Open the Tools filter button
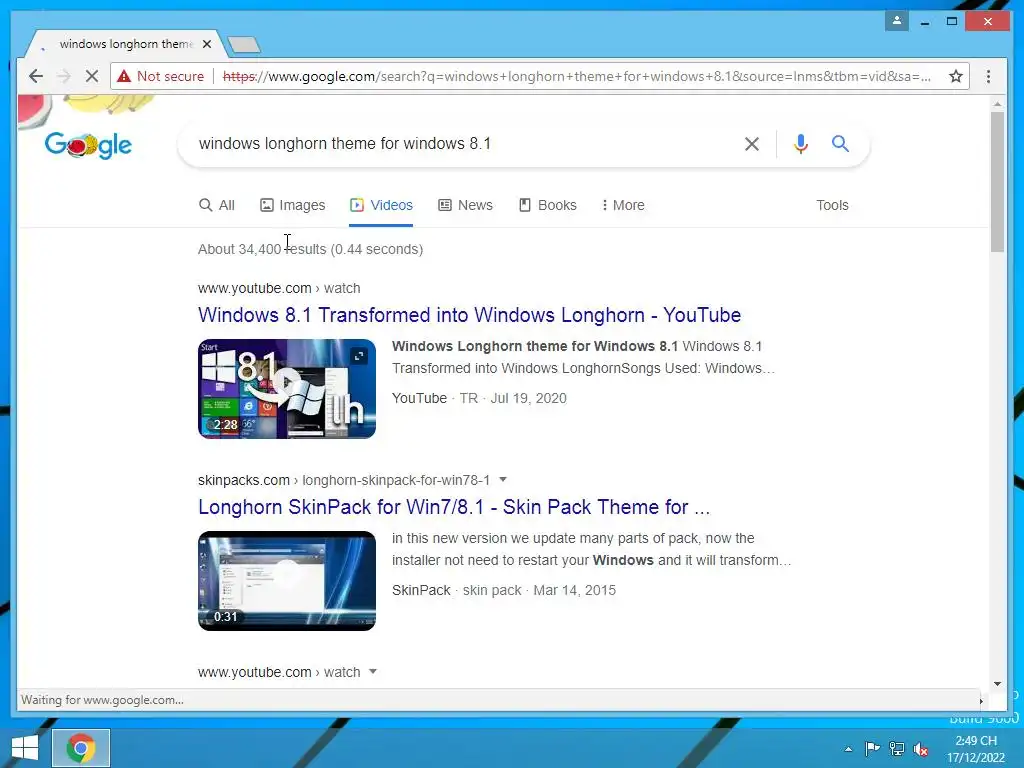The image size is (1024, 768). tap(832, 205)
